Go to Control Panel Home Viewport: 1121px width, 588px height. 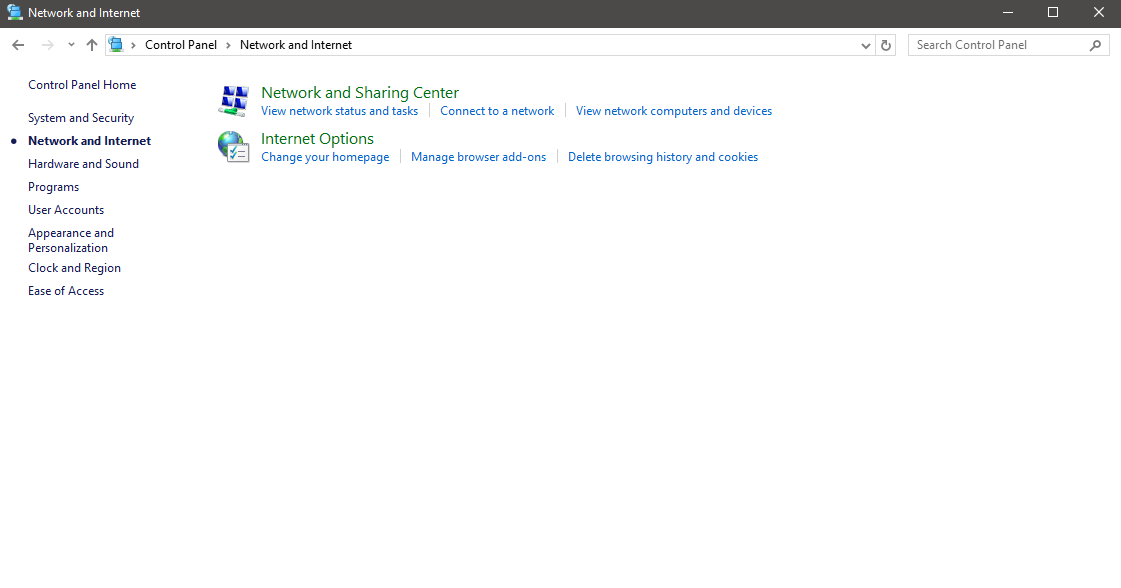point(82,84)
